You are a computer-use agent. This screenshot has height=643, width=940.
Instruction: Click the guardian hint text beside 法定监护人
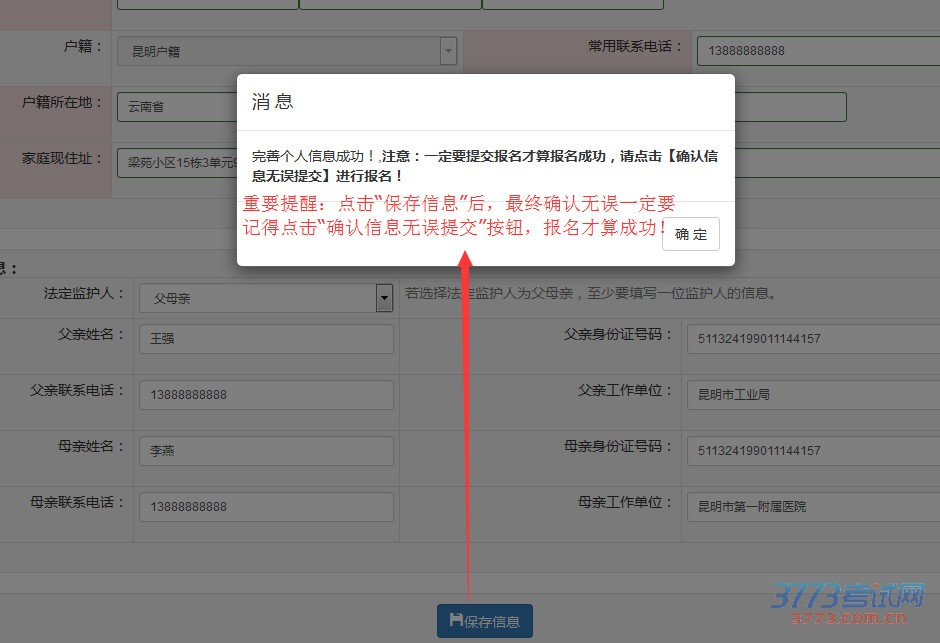point(590,294)
